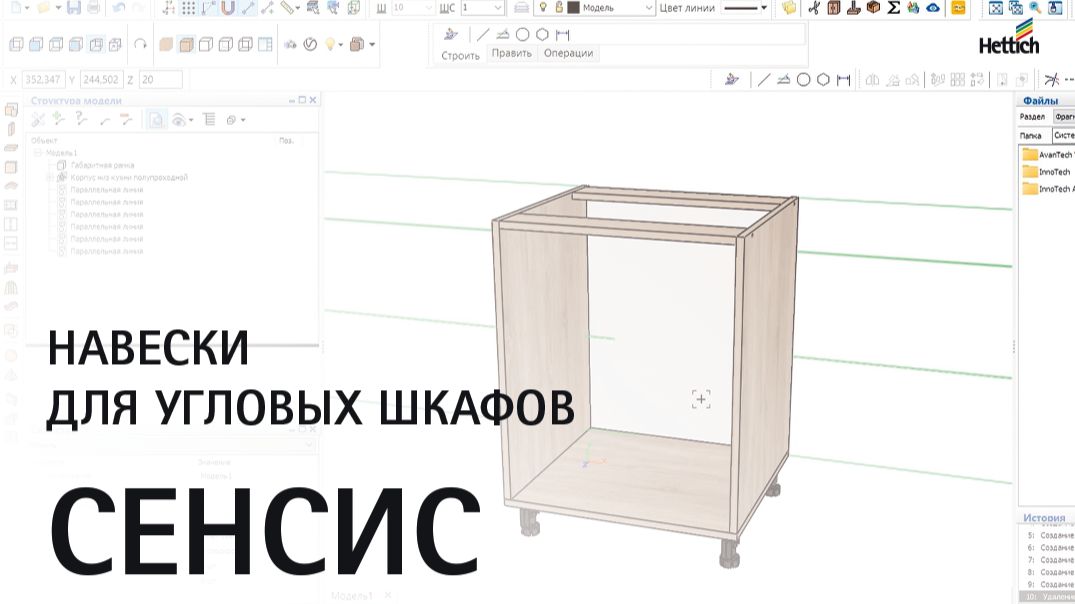Screen dimensions: 1075x604
Task: Click the yellow orange square icon
Action: [958, 8]
